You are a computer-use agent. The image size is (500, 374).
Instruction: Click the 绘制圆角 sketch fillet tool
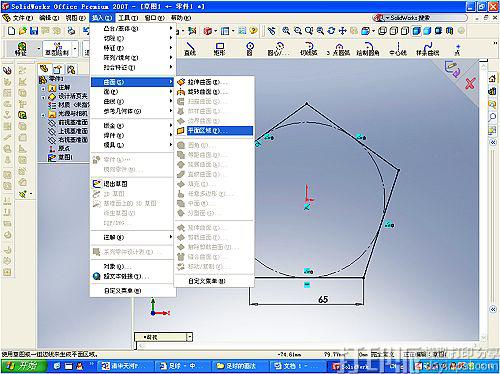(368, 49)
